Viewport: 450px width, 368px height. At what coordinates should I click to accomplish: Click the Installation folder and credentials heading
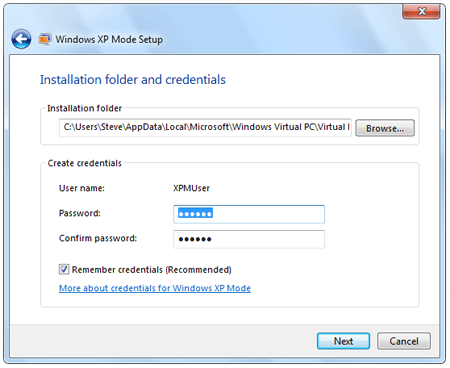tap(133, 80)
